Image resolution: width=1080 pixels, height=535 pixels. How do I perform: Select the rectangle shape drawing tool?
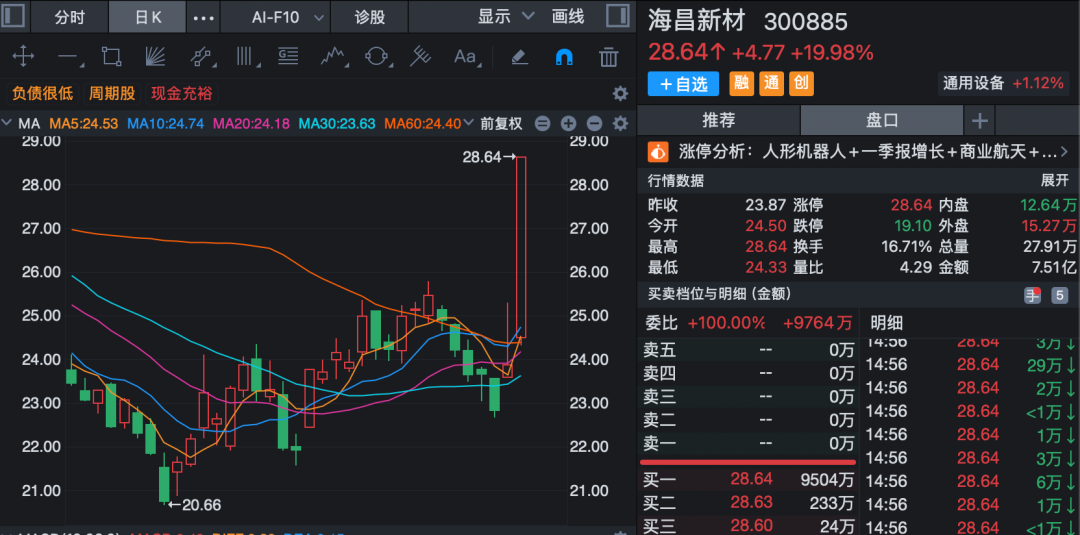tap(111, 57)
